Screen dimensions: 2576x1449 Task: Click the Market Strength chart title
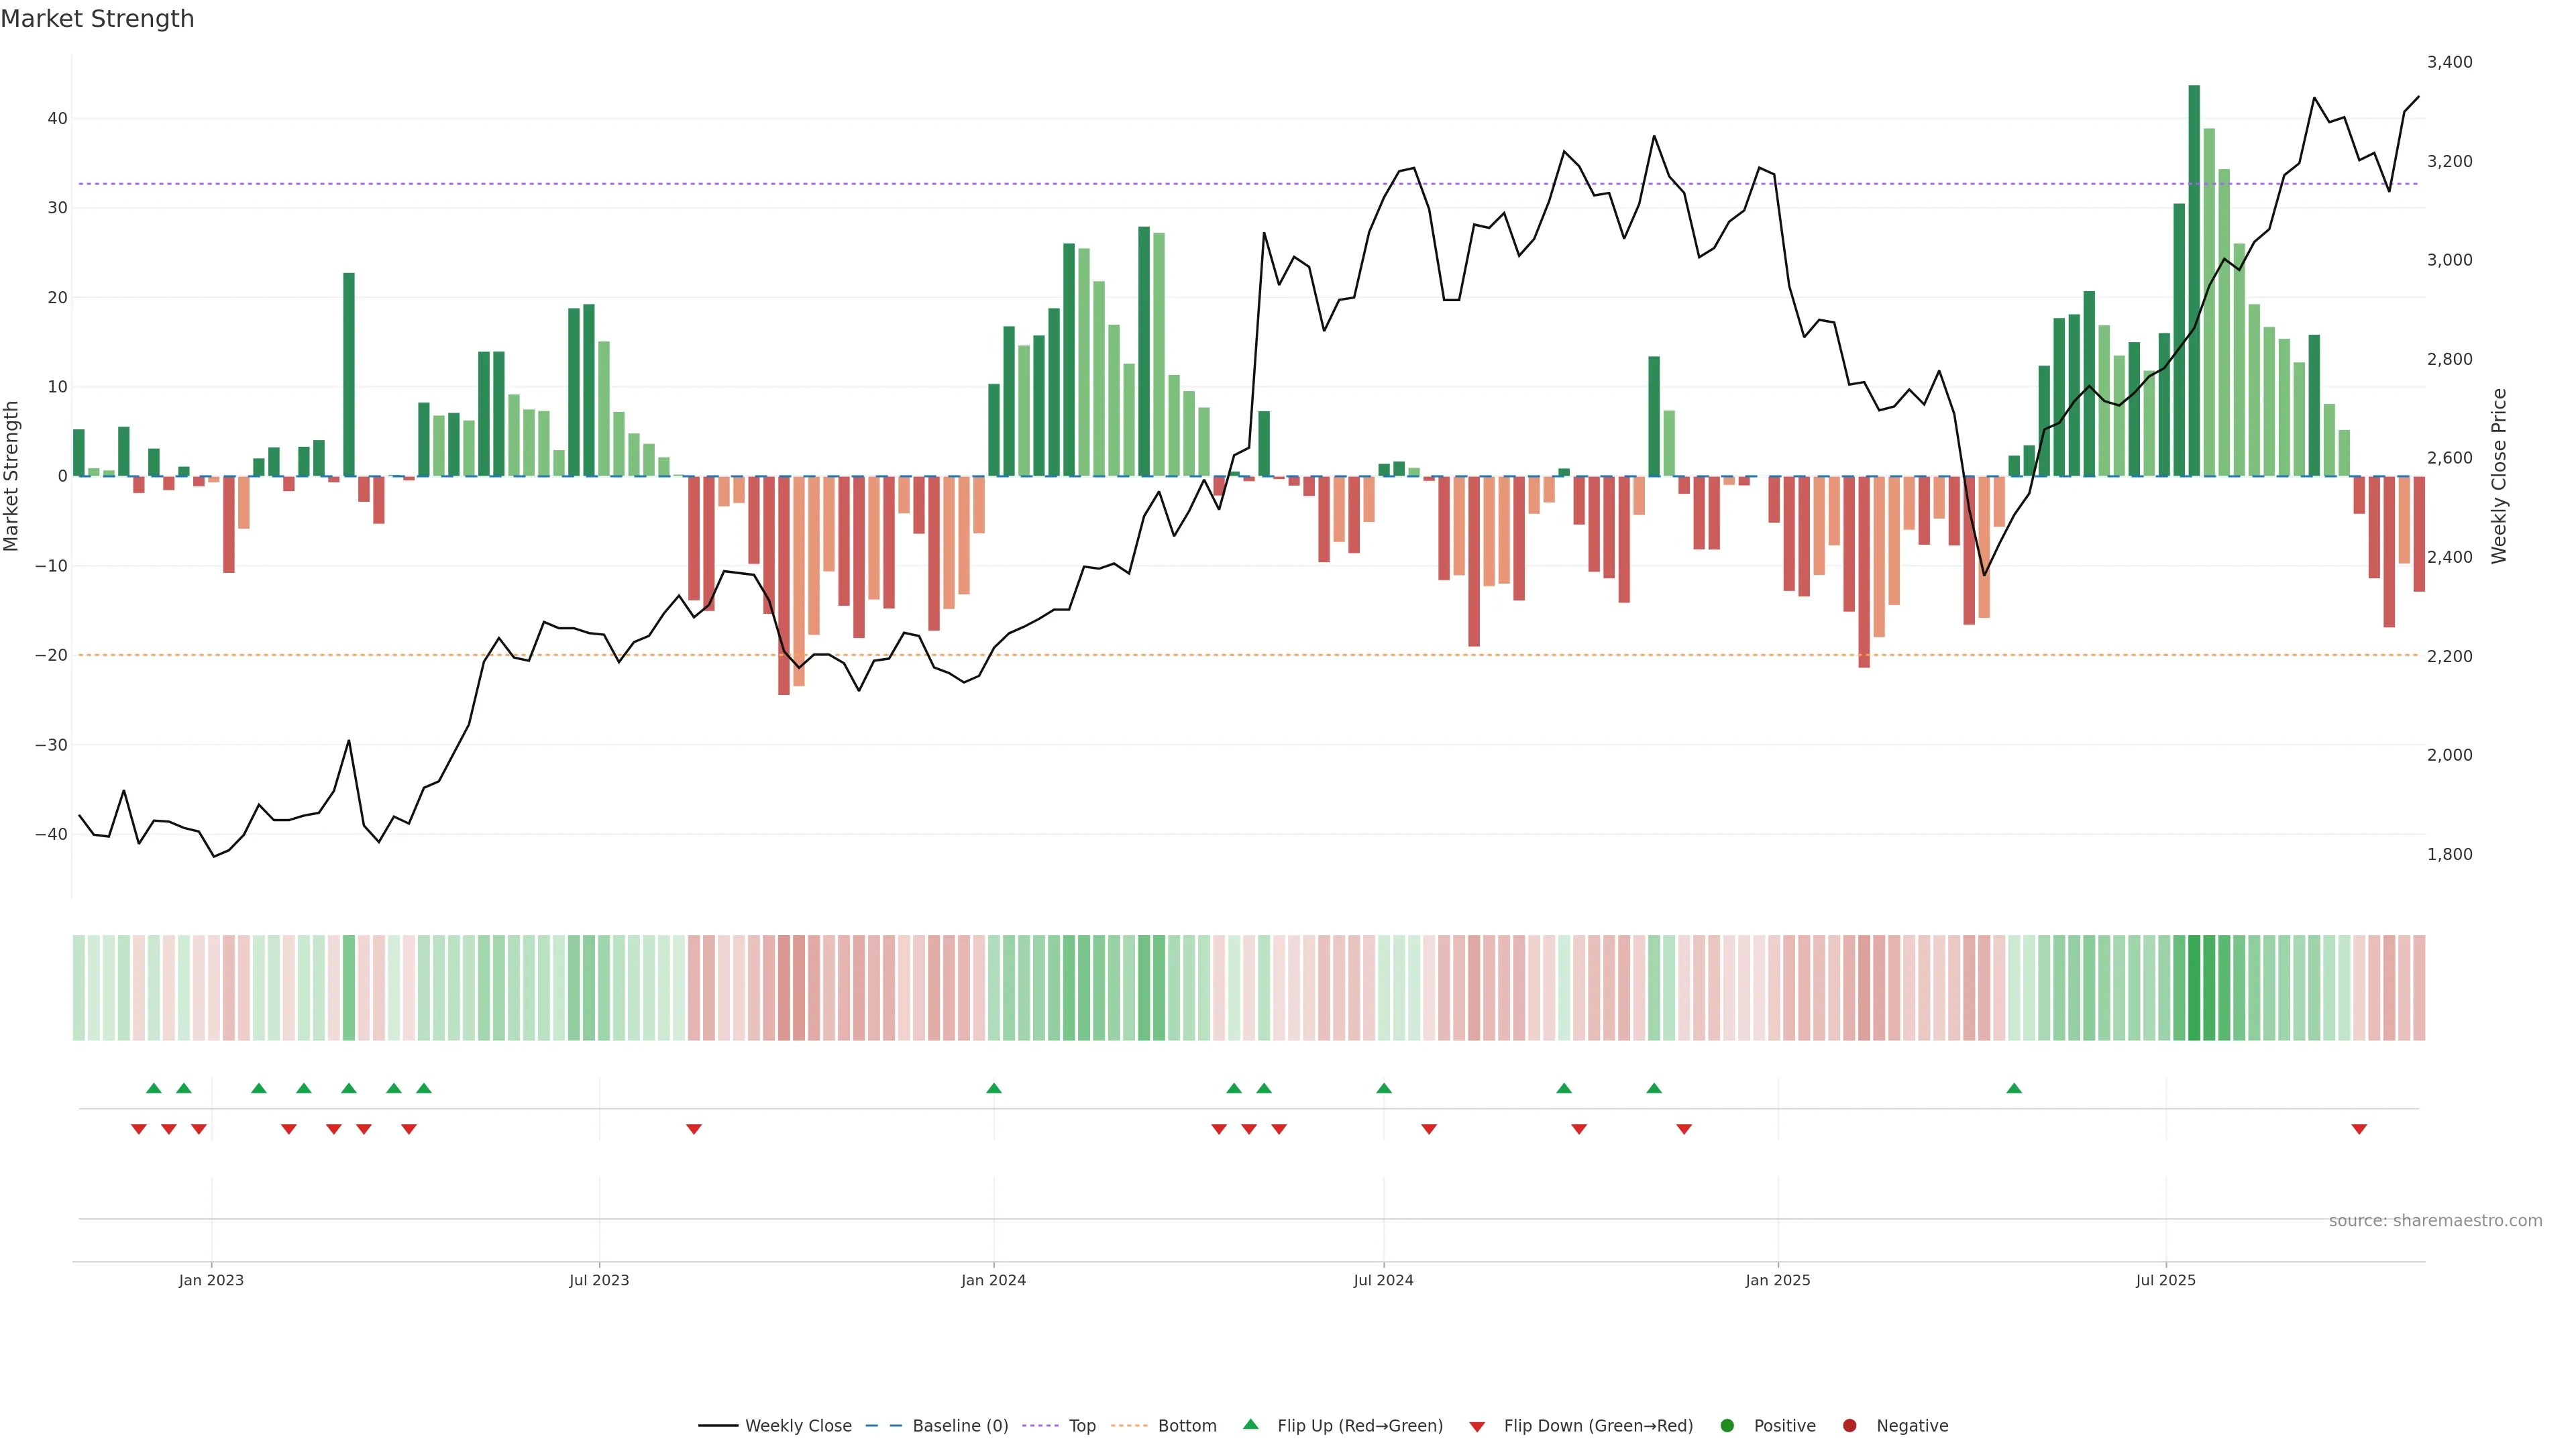pyautogui.click(x=97, y=19)
